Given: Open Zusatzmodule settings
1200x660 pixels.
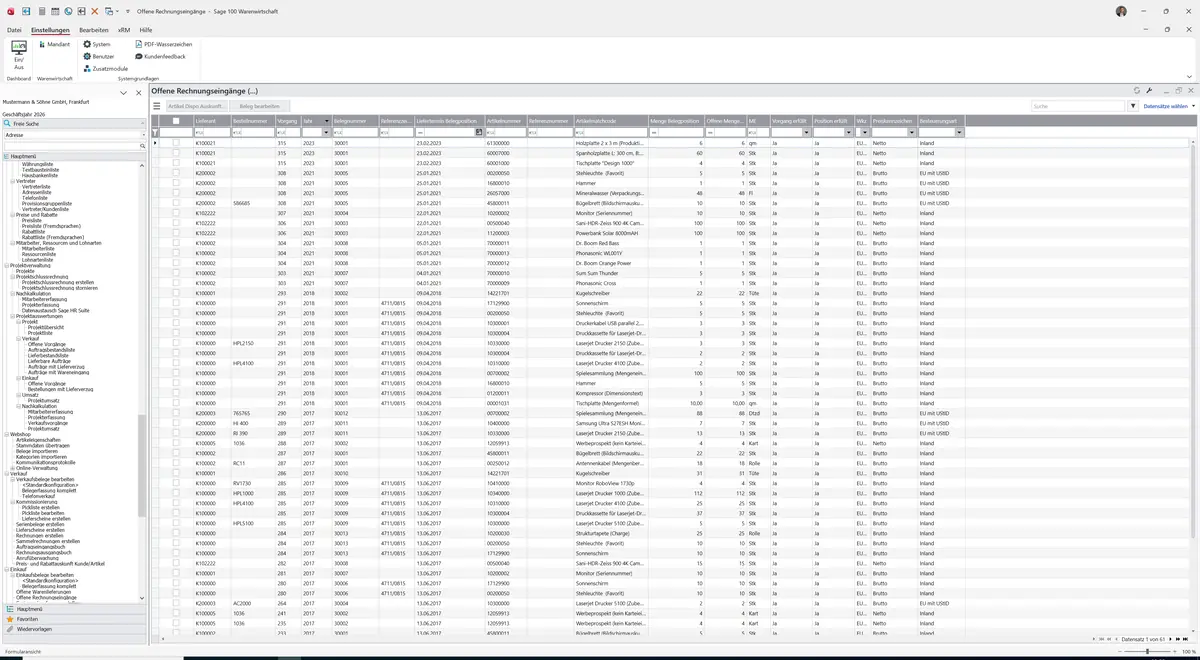Looking at the screenshot, I should [105, 69].
